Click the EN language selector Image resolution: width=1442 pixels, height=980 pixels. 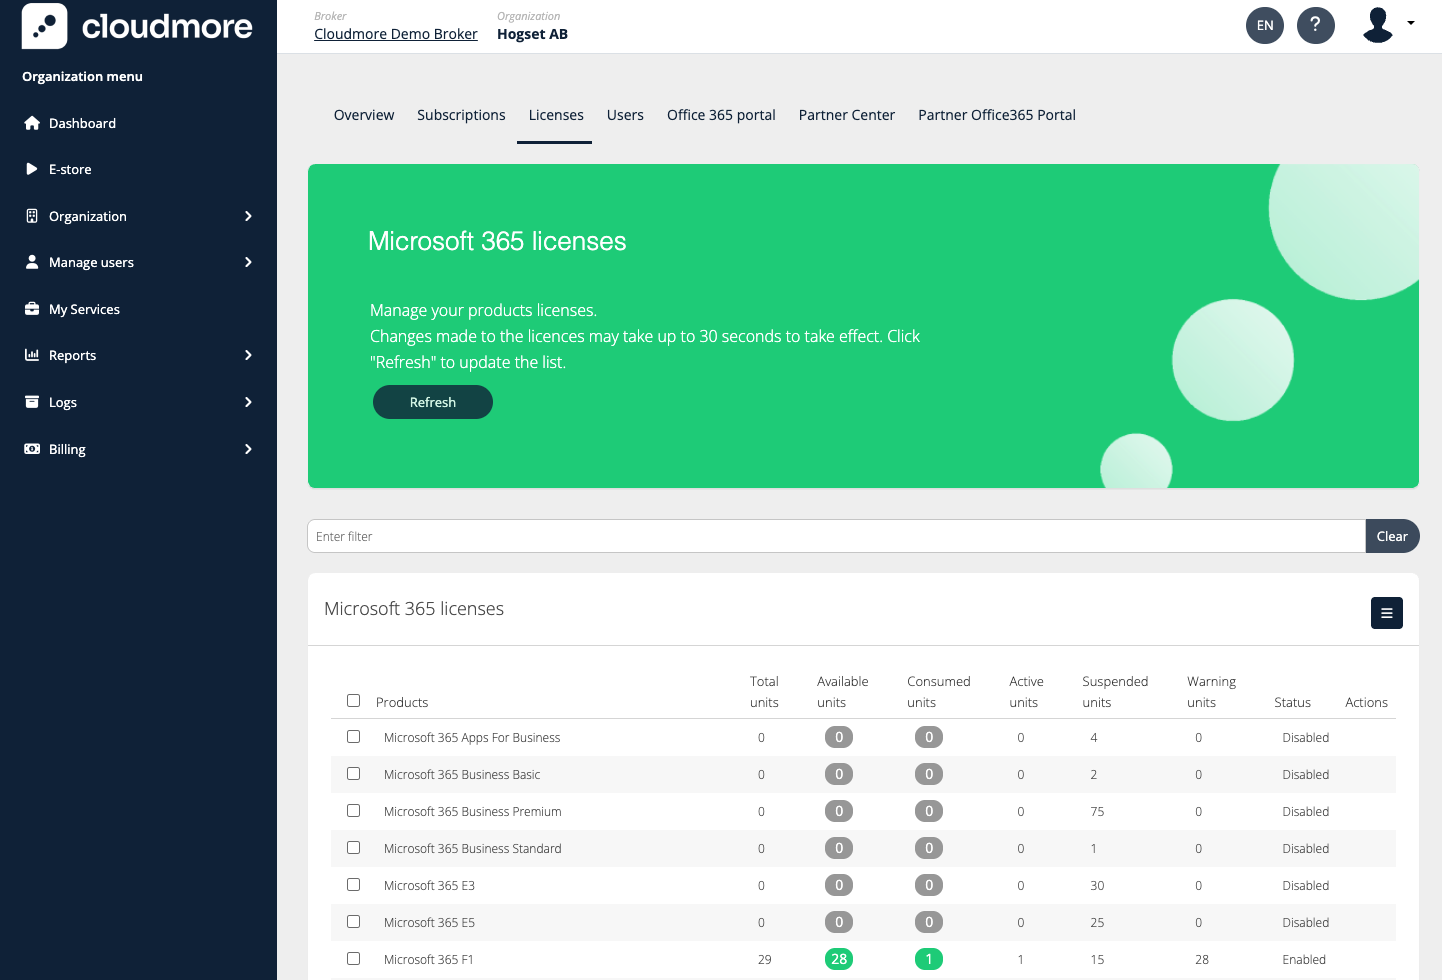[x=1264, y=25]
